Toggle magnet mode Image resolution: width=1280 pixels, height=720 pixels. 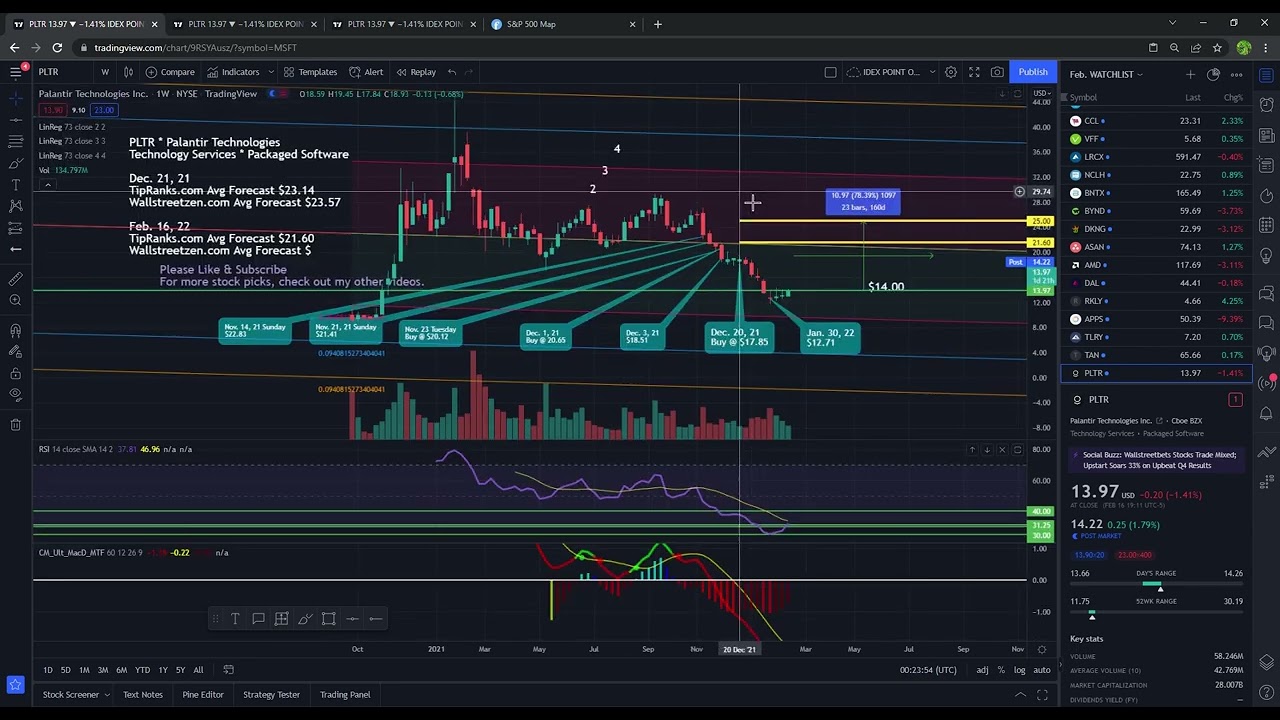[15, 331]
